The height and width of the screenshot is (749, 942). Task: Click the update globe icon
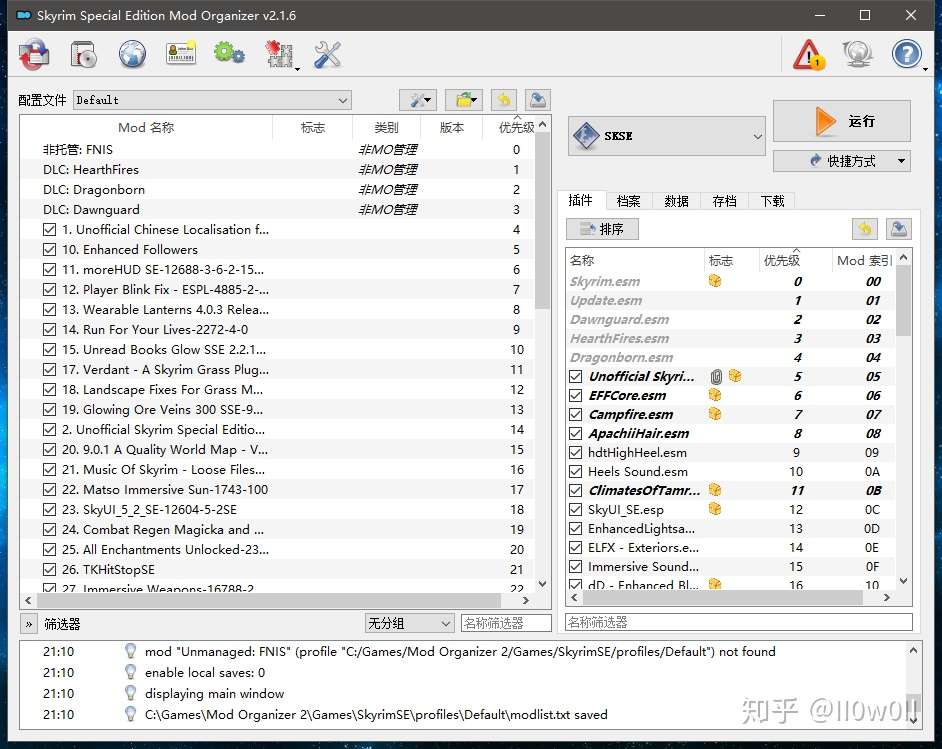(857, 53)
